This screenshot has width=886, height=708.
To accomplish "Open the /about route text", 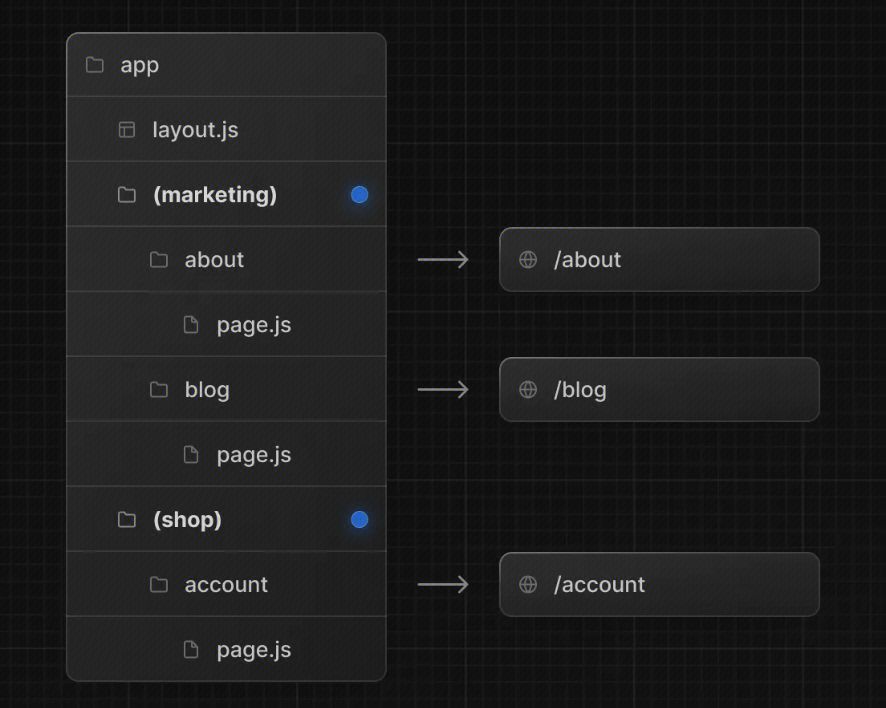I will point(587,260).
